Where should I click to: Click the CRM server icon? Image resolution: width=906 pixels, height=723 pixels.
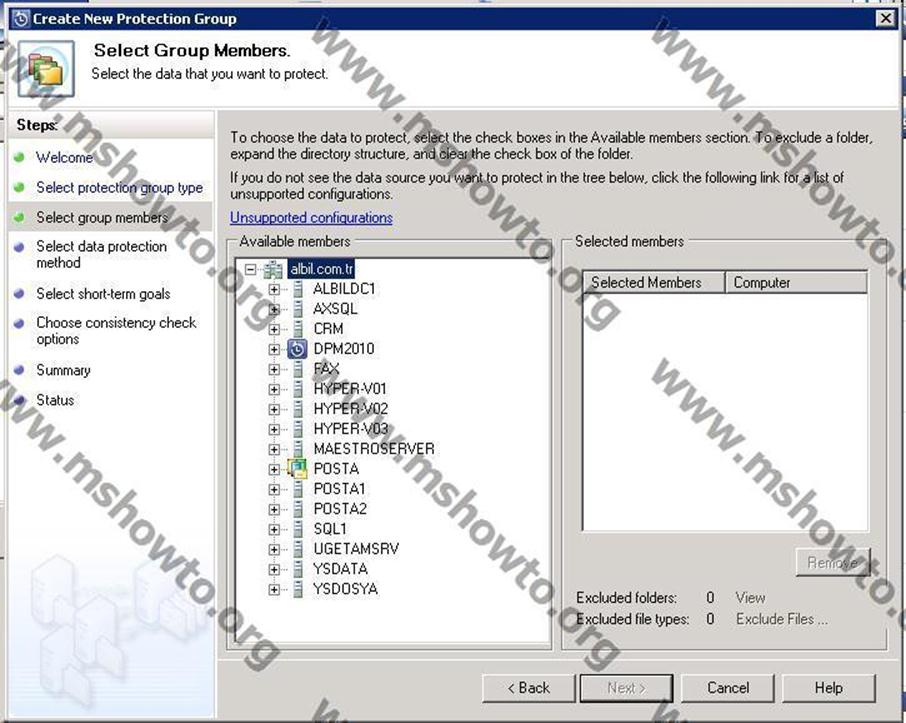tap(298, 329)
